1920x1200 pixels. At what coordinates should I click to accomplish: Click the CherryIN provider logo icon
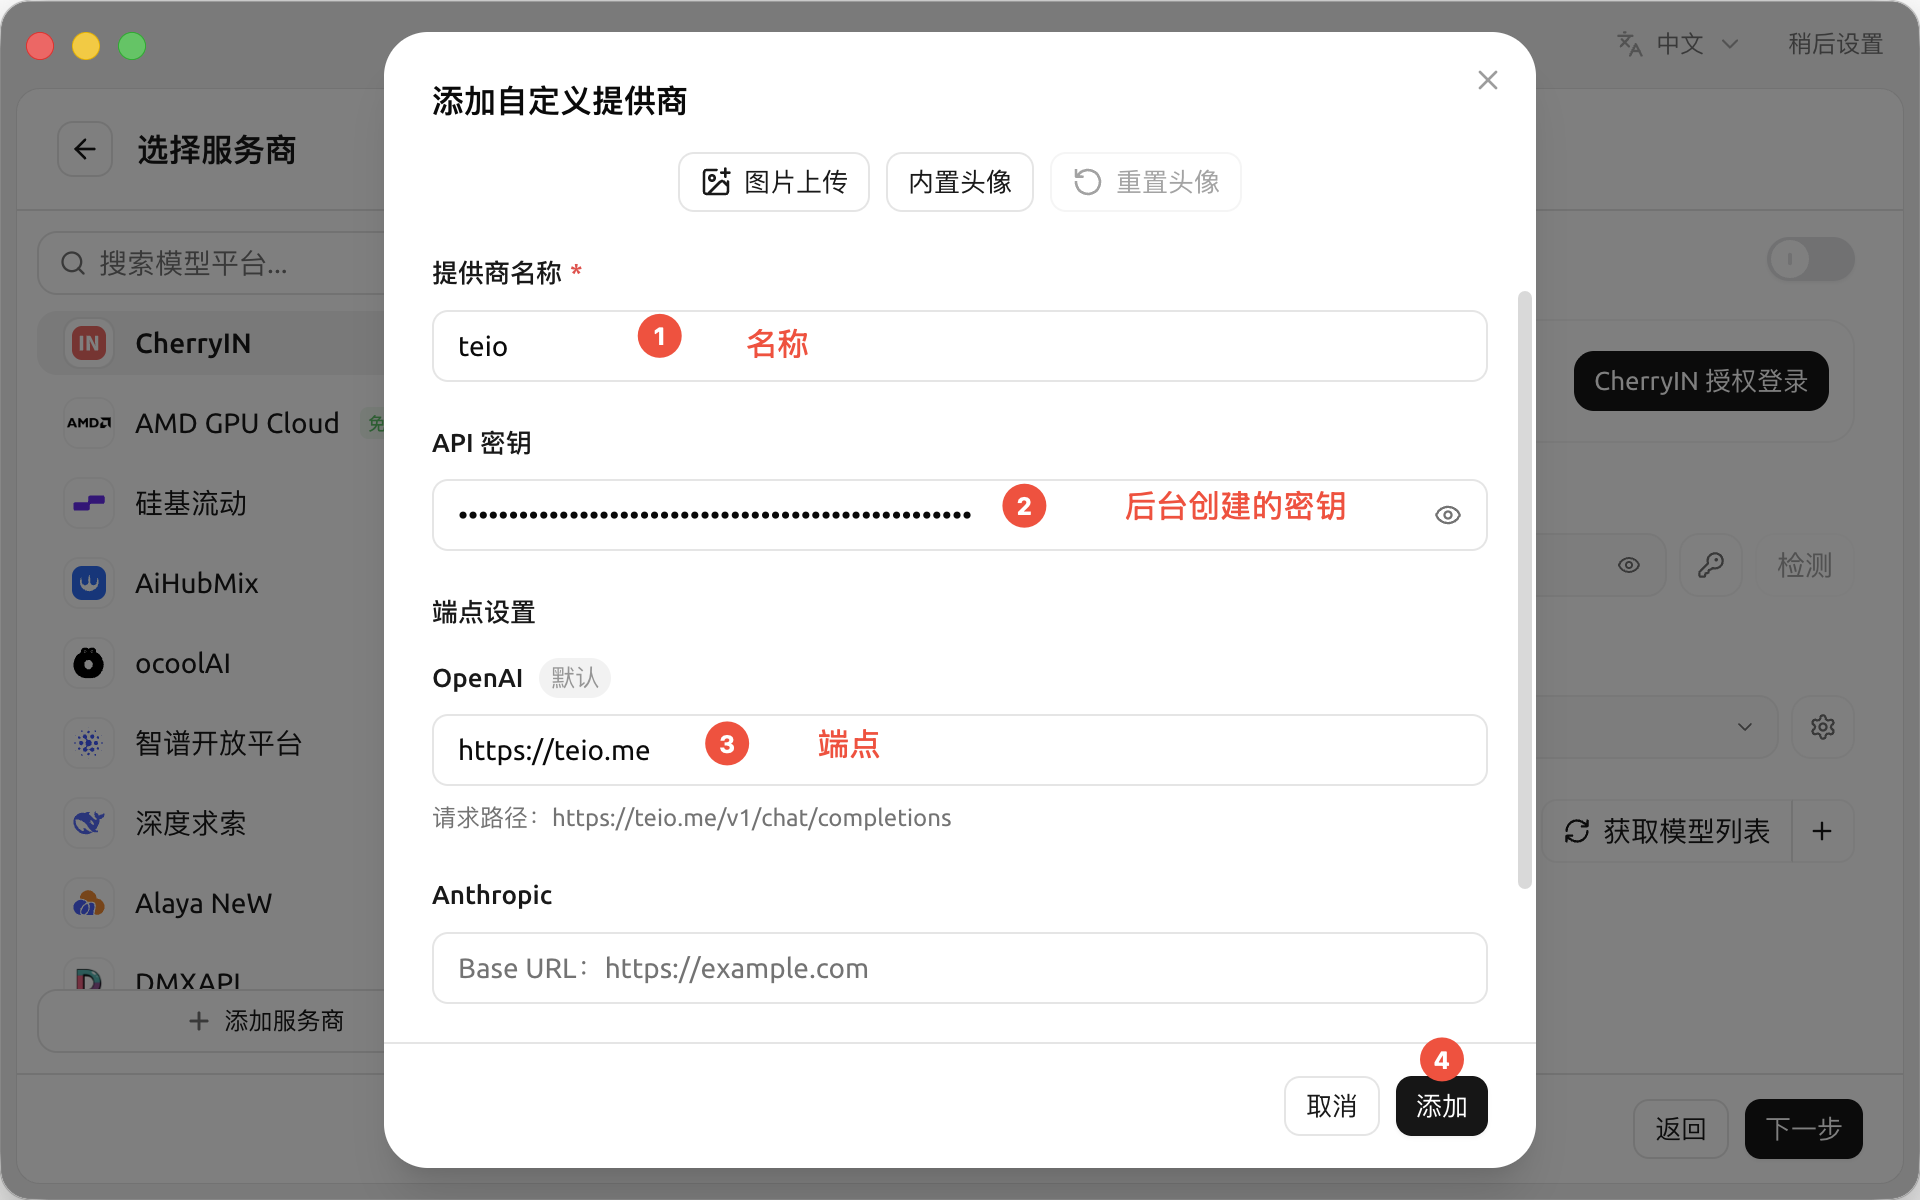89,343
